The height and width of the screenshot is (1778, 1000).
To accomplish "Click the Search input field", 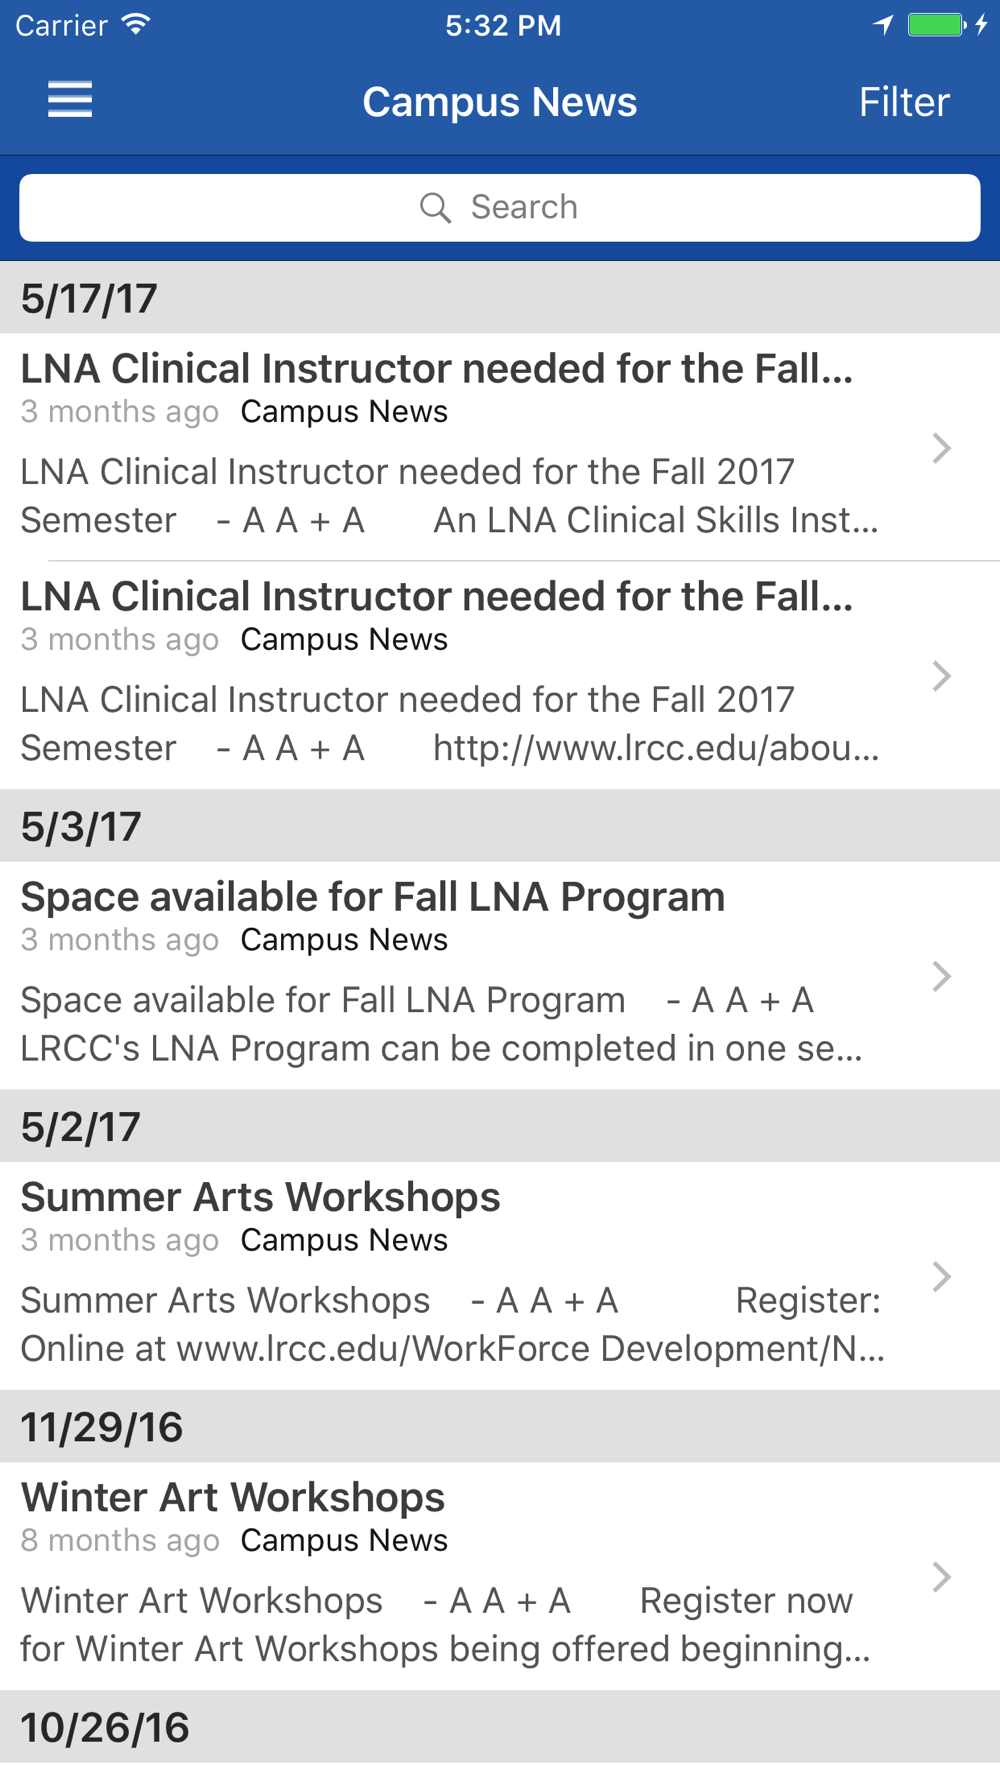I will click(500, 208).
